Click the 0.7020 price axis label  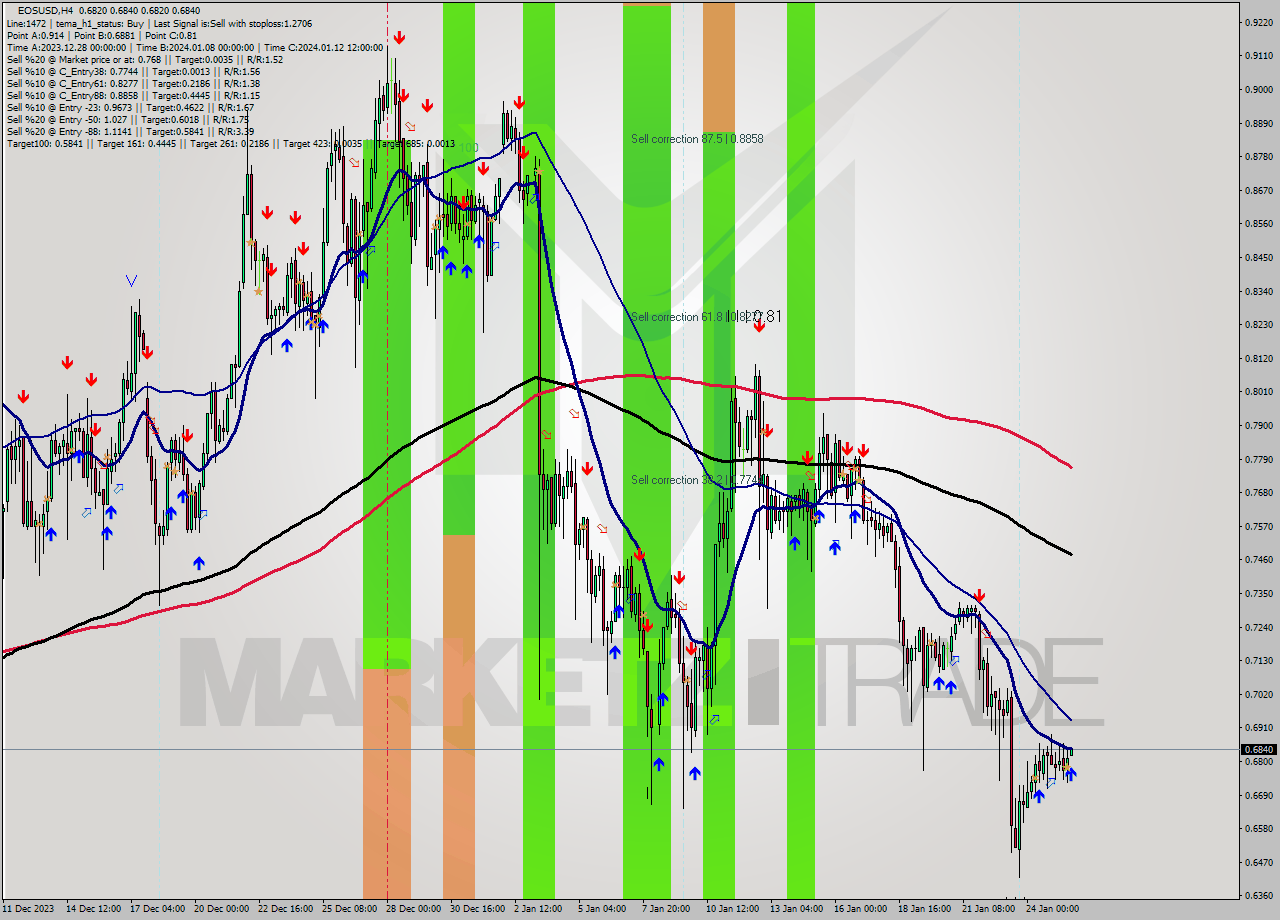pos(1259,694)
